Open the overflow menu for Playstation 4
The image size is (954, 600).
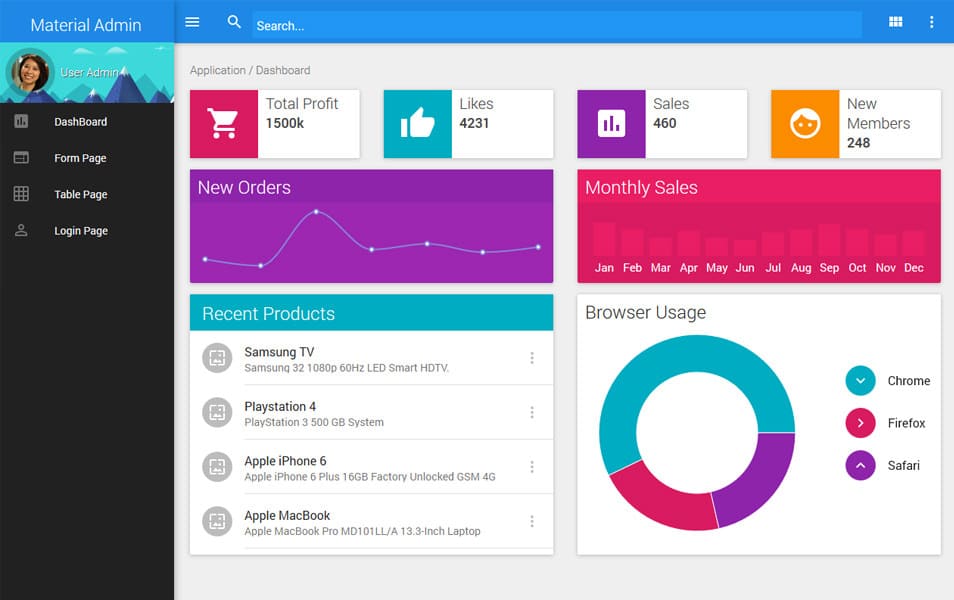click(532, 412)
